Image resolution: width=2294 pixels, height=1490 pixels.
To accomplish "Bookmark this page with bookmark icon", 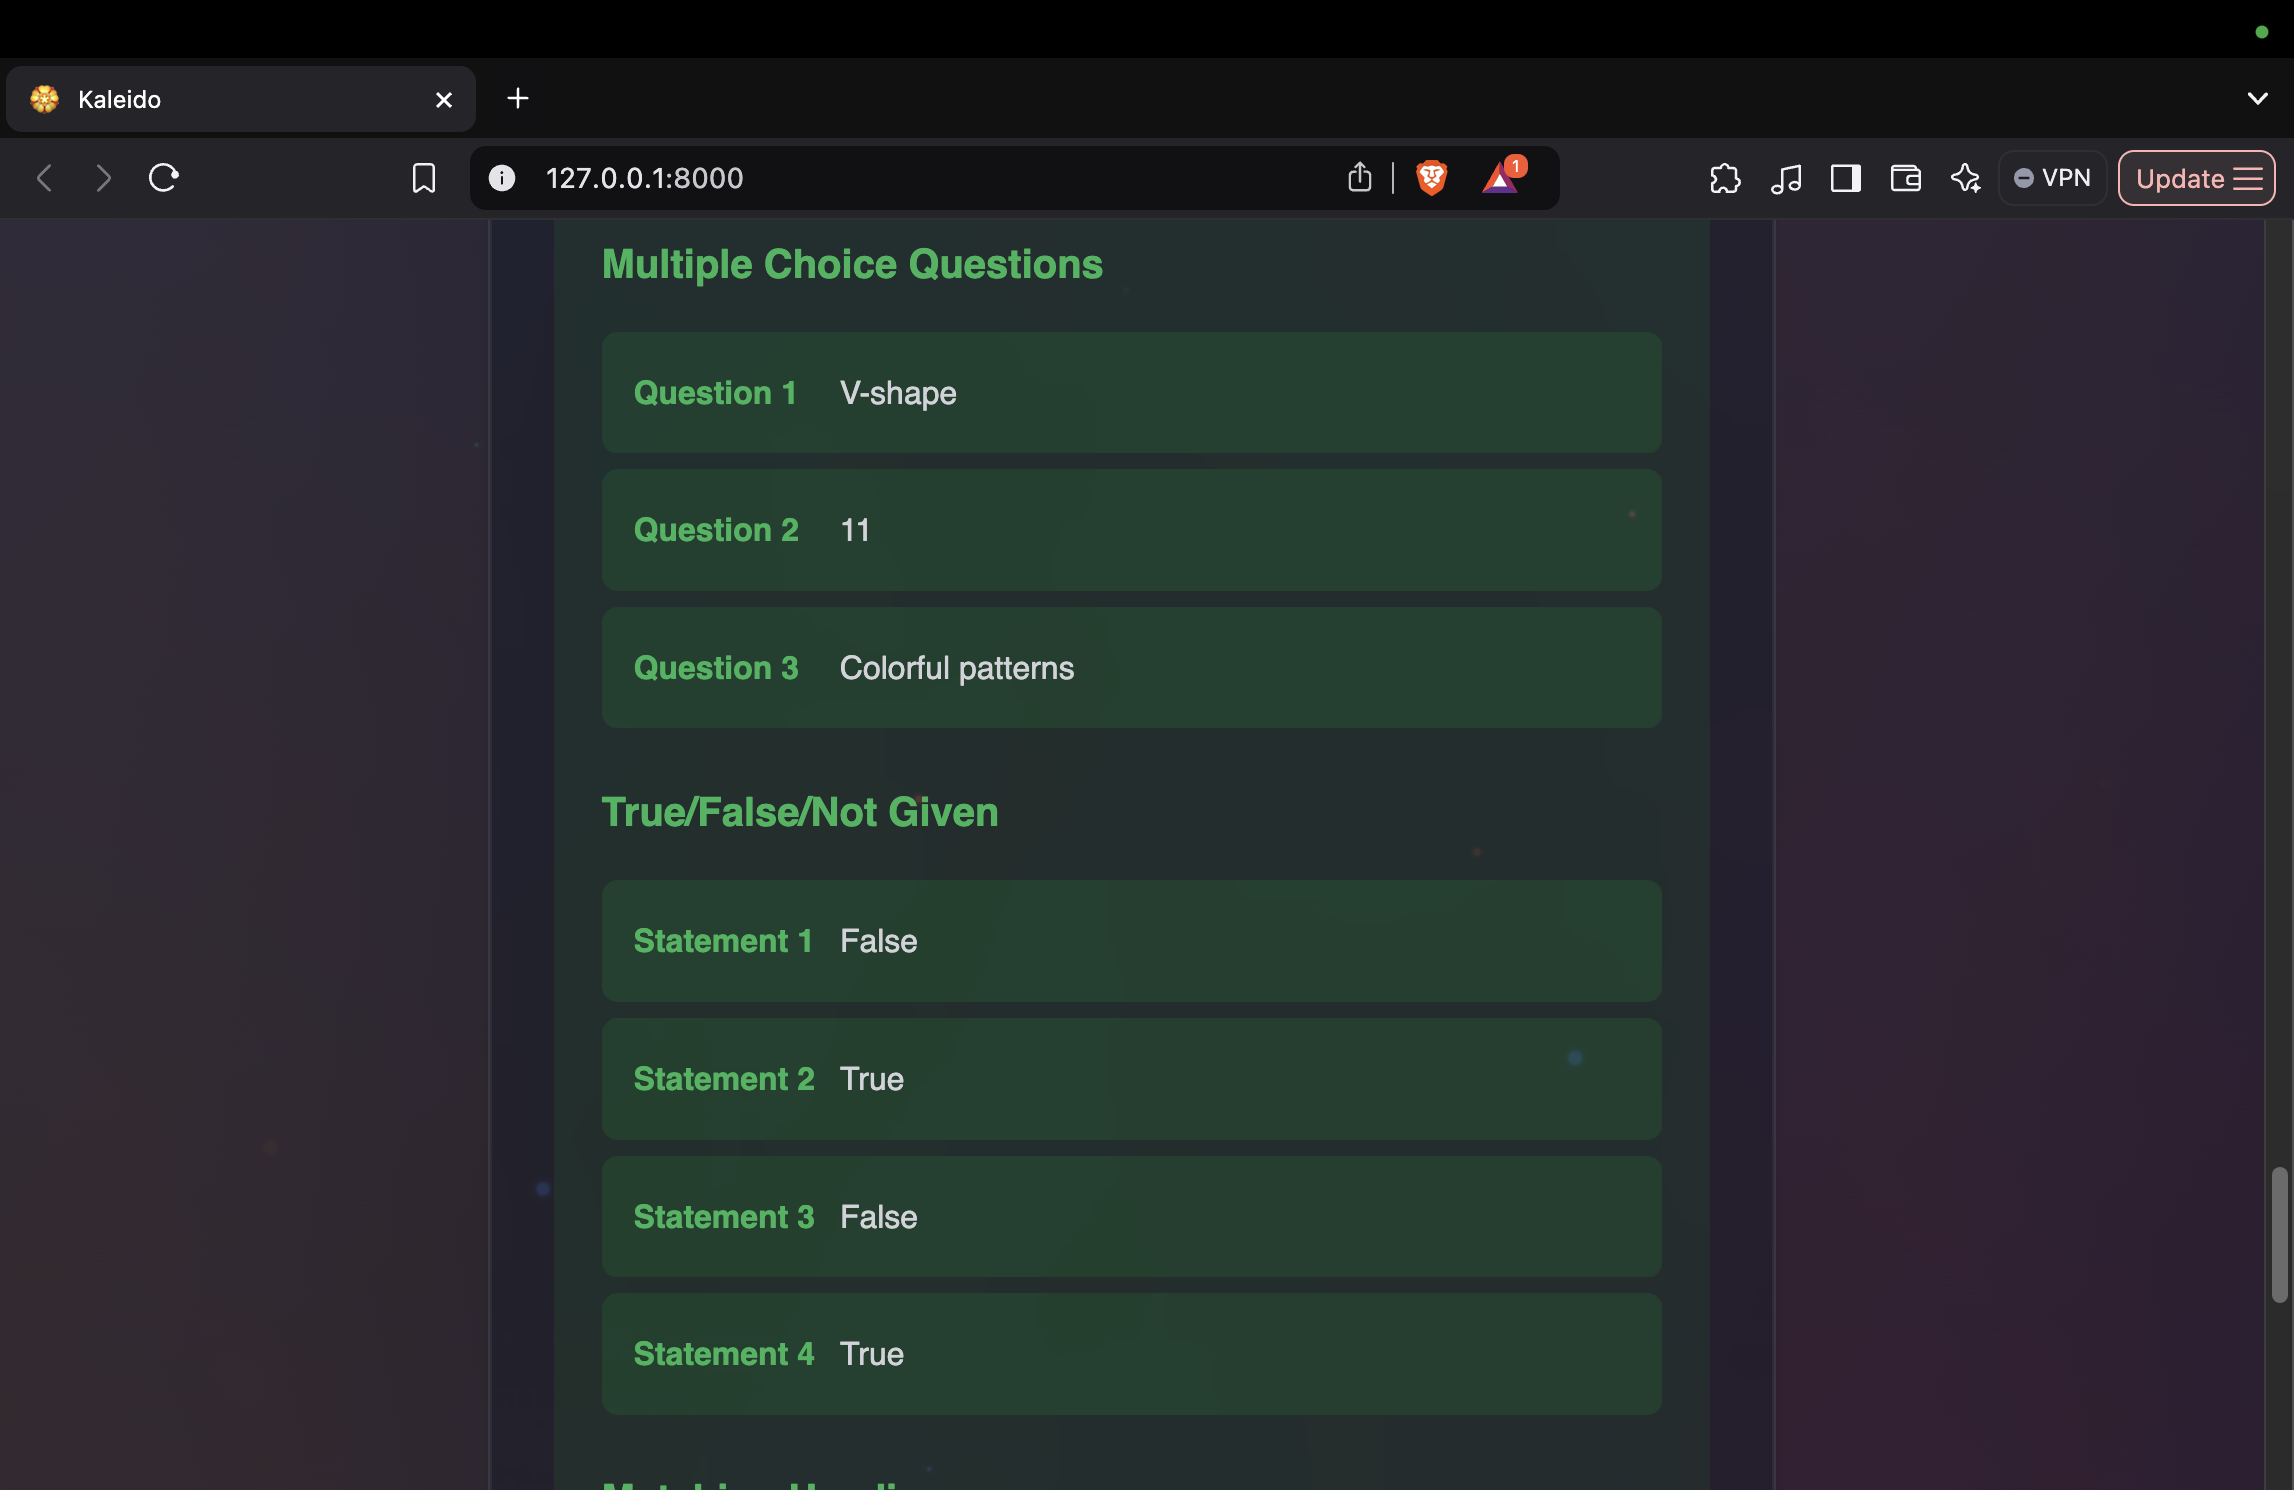I will pos(424,178).
